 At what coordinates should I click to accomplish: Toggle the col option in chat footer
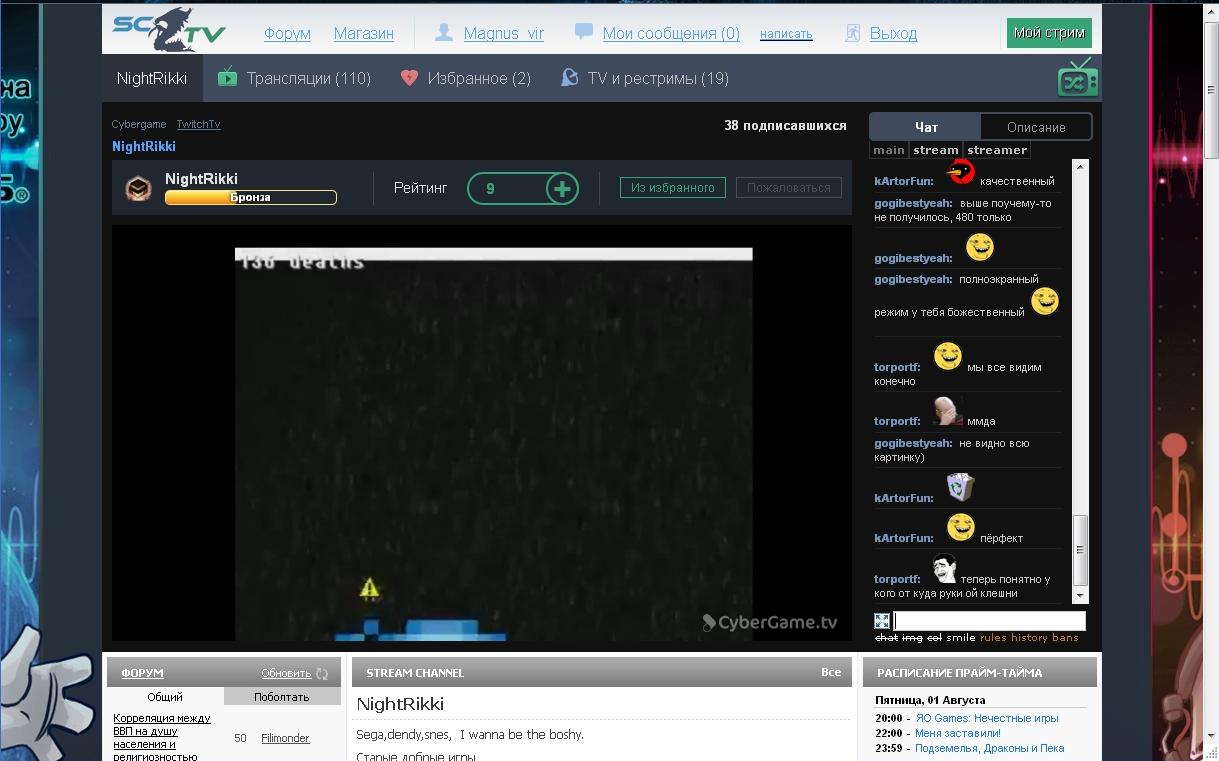click(x=934, y=637)
